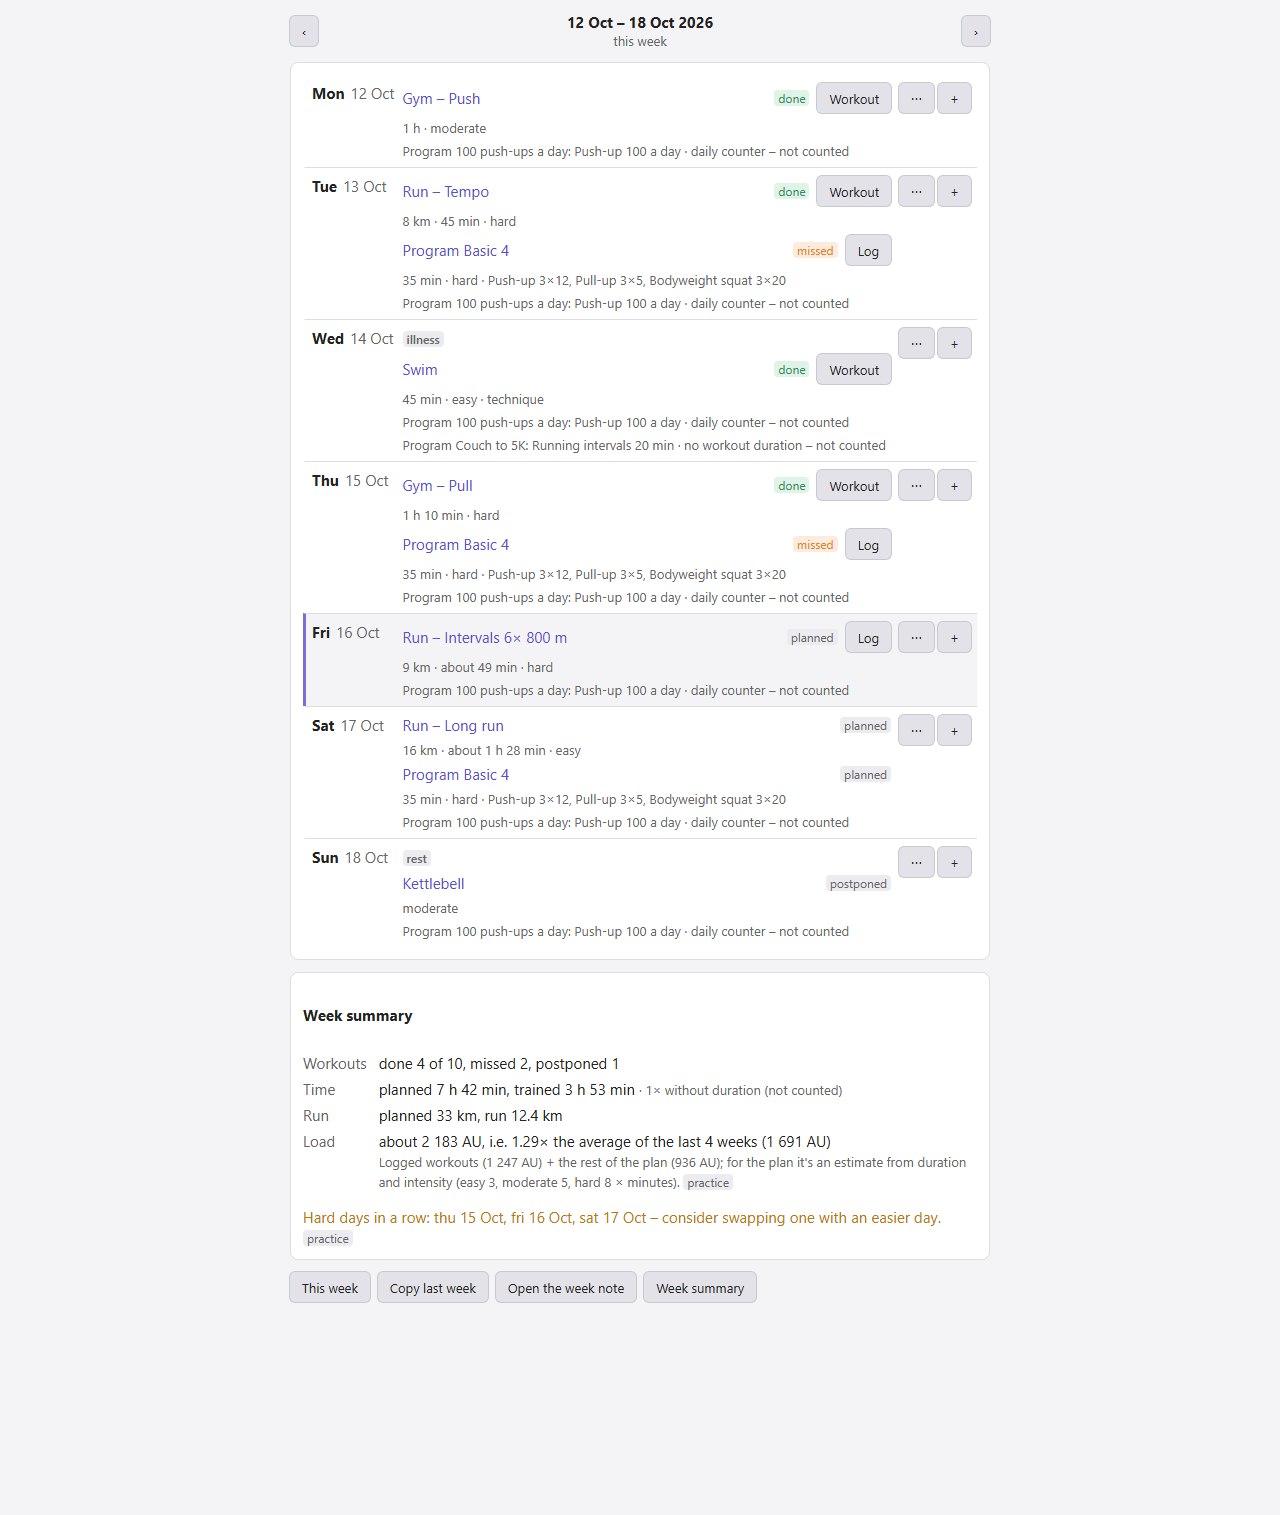Open the more options menu for Thursday
The height and width of the screenshot is (1515, 1280).
(916, 485)
